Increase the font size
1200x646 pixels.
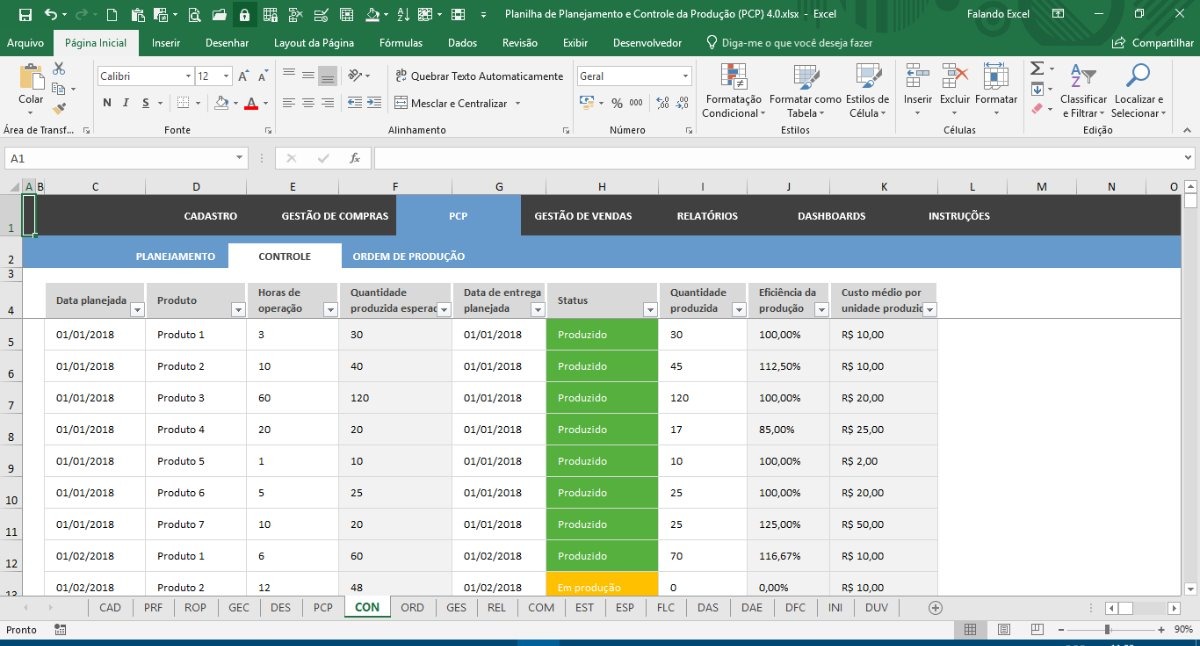(x=245, y=76)
